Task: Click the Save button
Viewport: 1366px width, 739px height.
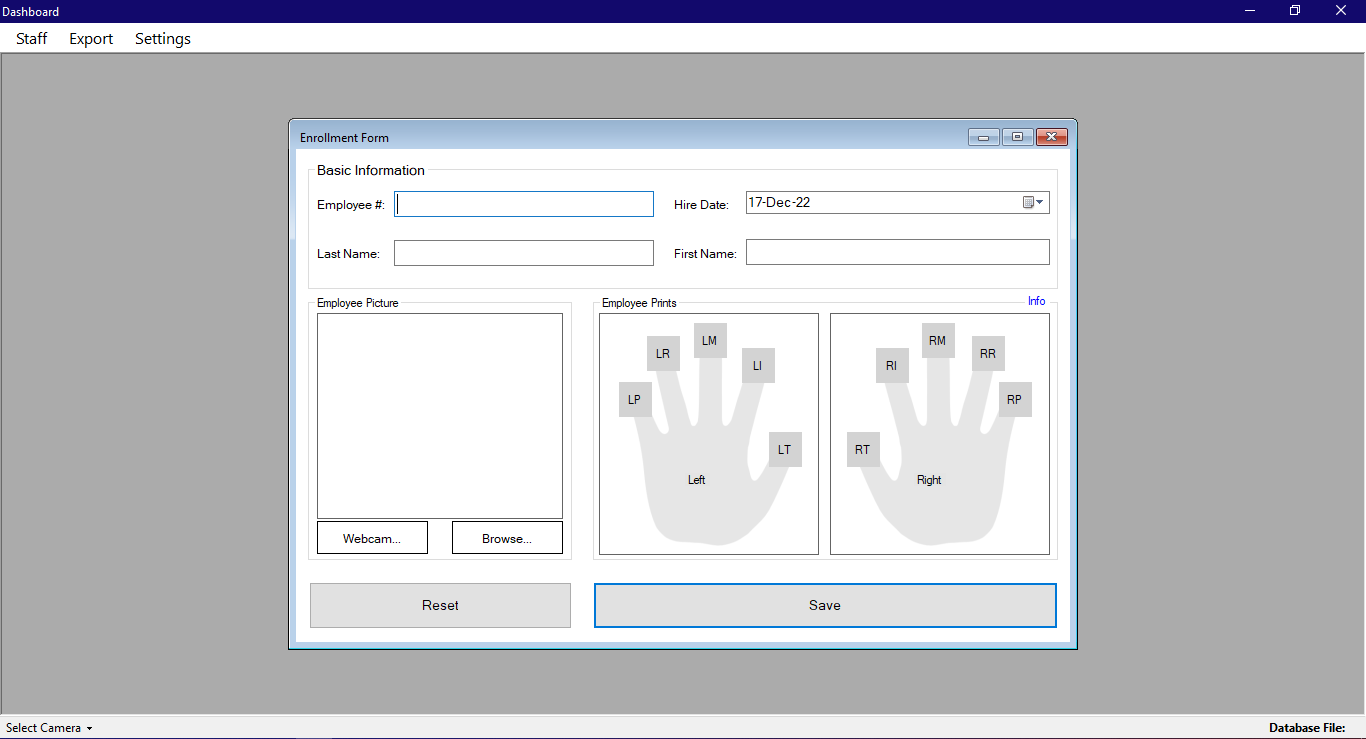Action: (x=825, y=605)
